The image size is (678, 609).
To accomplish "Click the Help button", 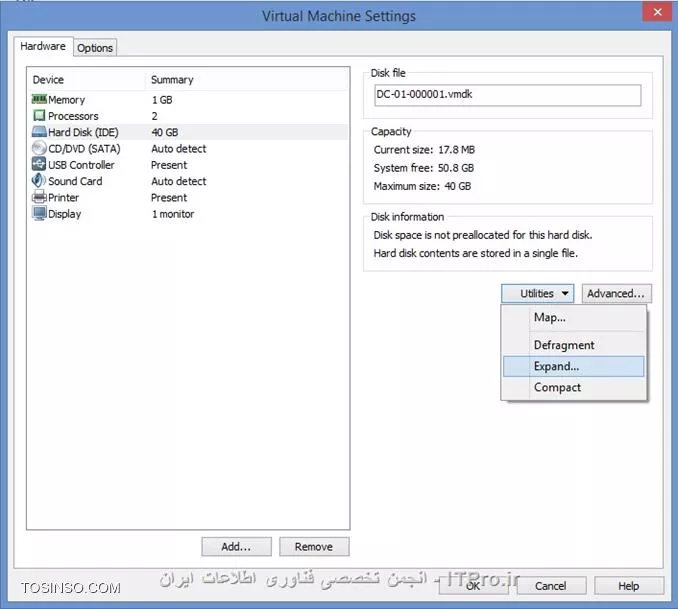I will click(x=629, y=586).
